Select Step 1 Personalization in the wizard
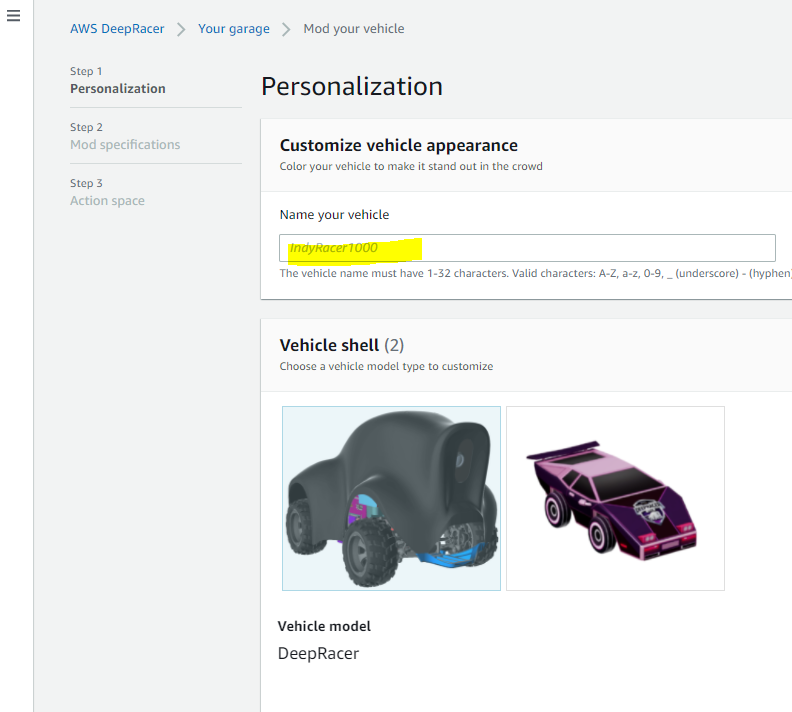This screenshot has width=792, height=712. click(118, 80)
